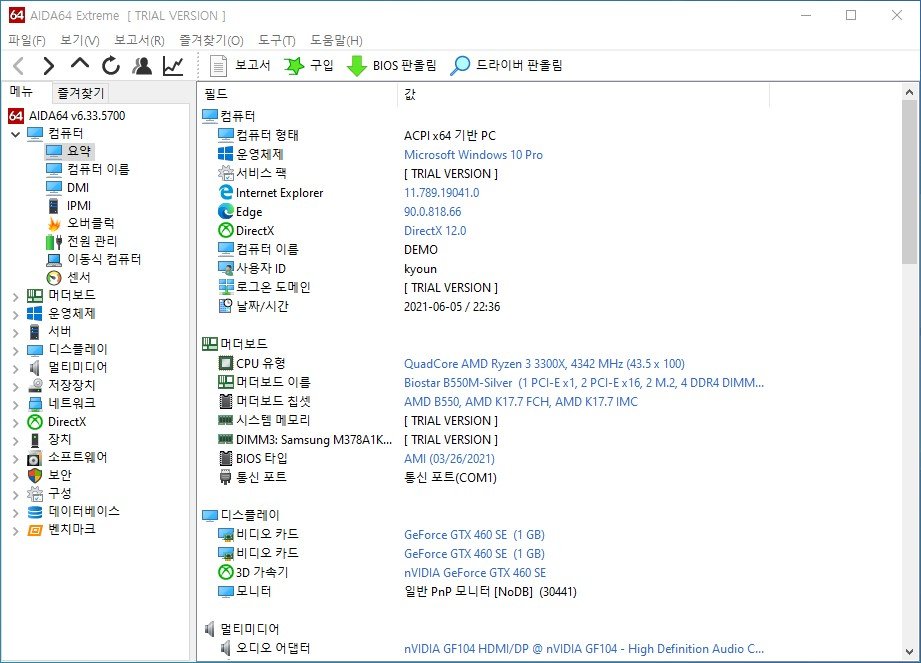The width and height of the screenshot is (921, 663).
Task: Click AMD B550 chipset link
Action: pyautogui.click(x=520, y=402)
